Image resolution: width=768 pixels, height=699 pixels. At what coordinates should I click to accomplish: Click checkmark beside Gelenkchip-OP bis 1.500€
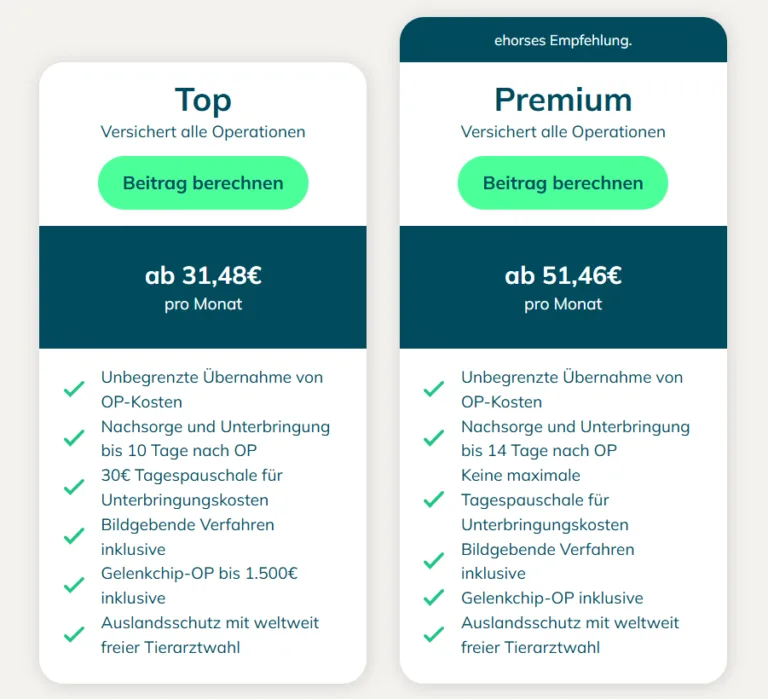pos(74,585)
